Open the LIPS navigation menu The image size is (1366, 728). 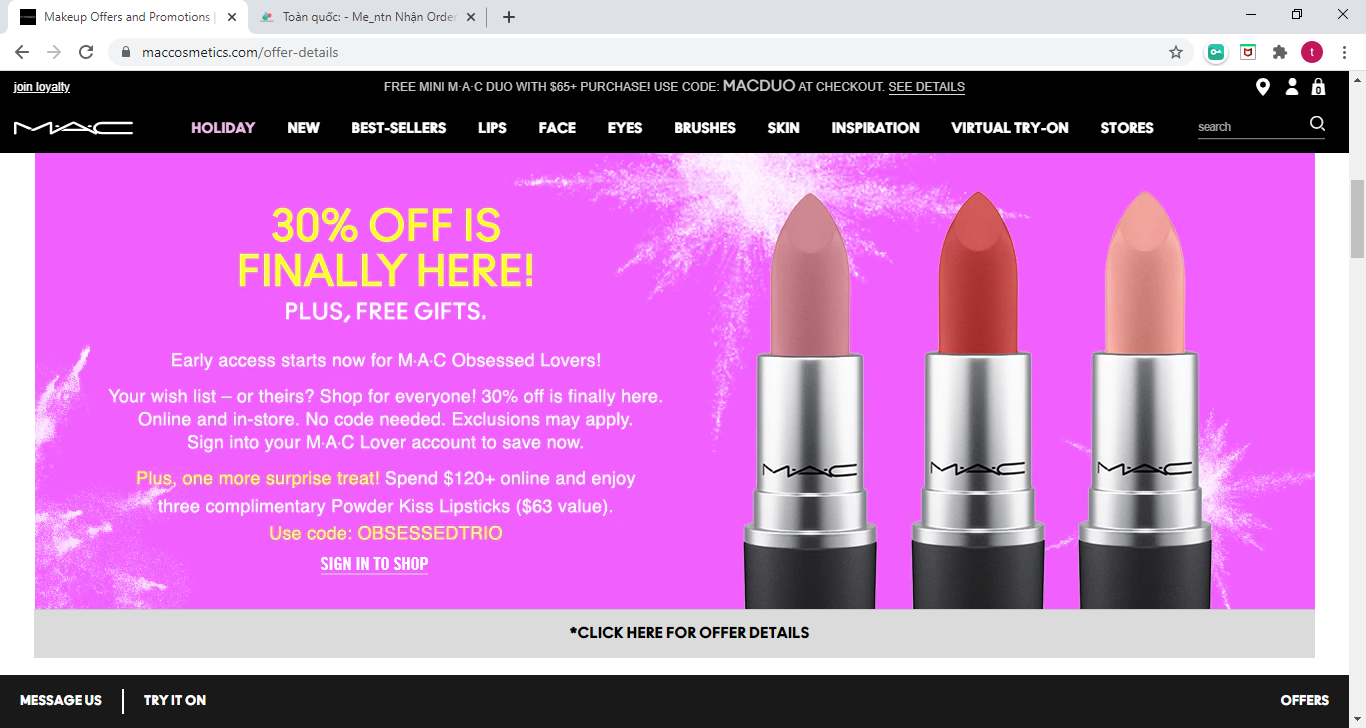[x=492, y=128]
